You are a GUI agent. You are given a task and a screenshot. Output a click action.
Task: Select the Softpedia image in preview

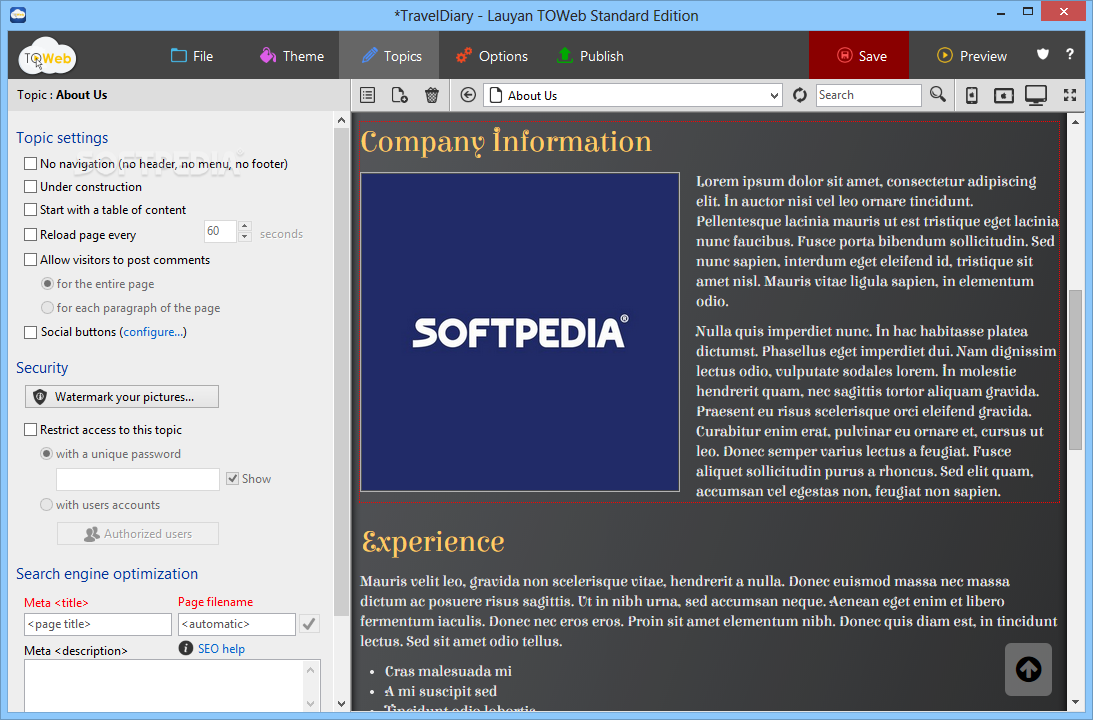pyautogui.click(x=520, y=332)
